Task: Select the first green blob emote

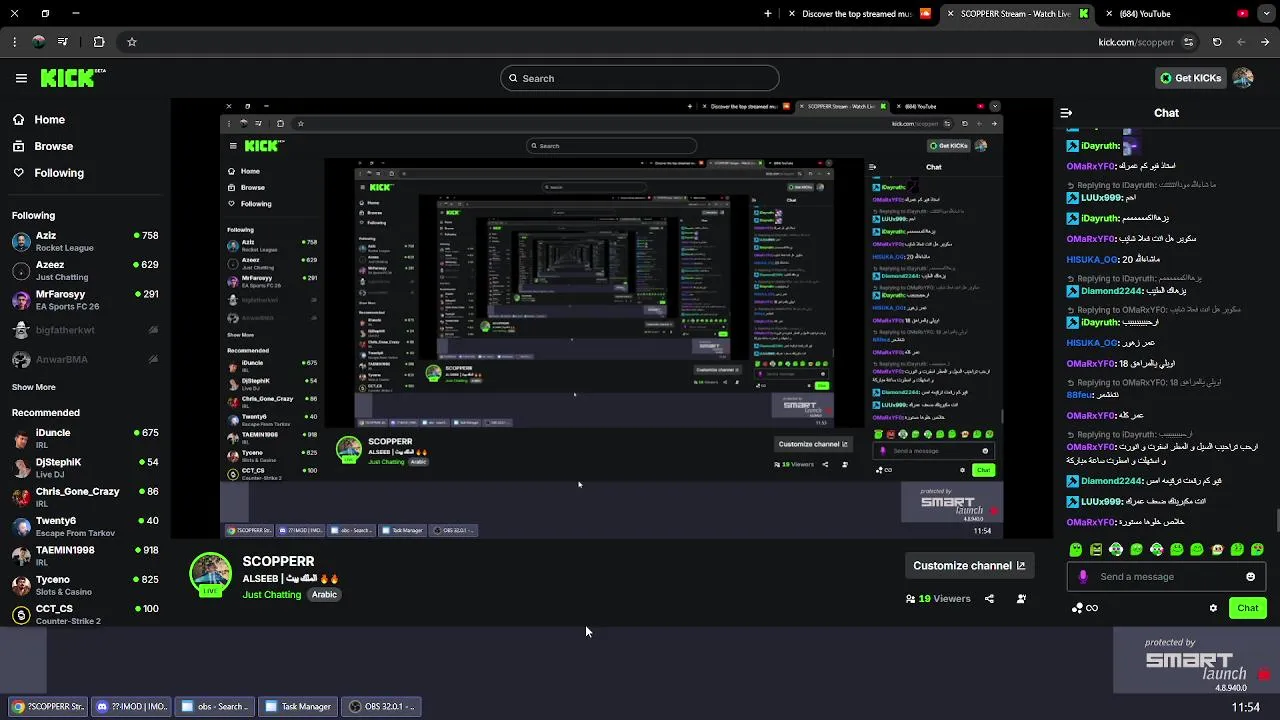Action: pos(1075,549)
